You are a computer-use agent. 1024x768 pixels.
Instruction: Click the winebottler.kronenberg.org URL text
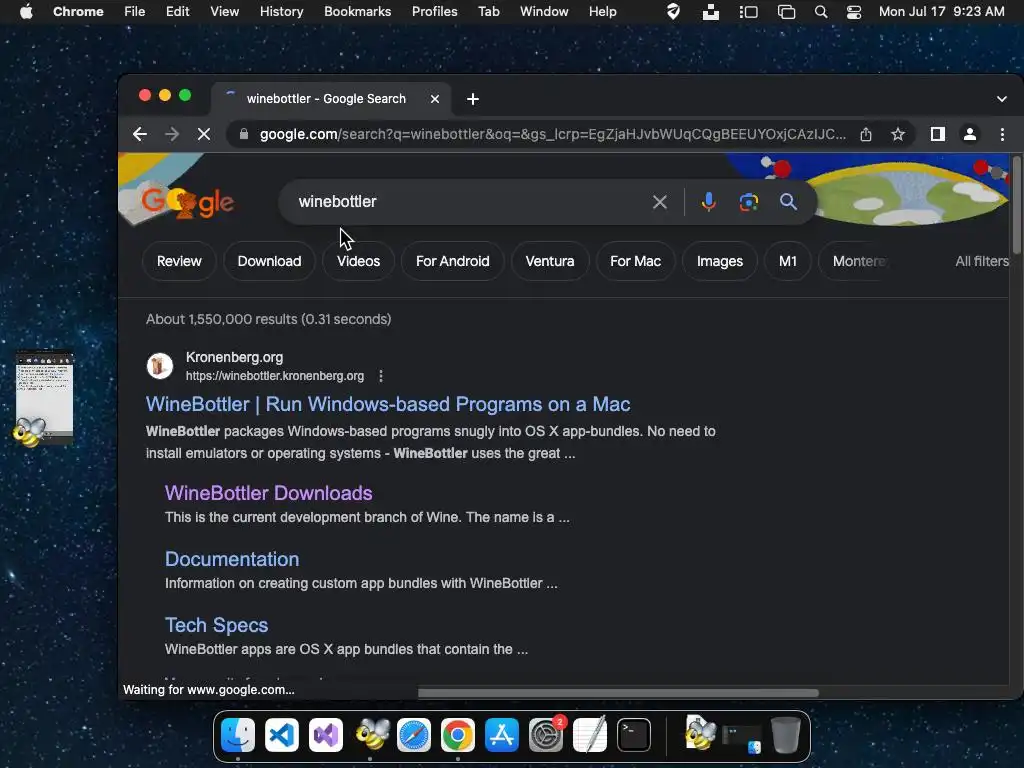click(275, 376)
